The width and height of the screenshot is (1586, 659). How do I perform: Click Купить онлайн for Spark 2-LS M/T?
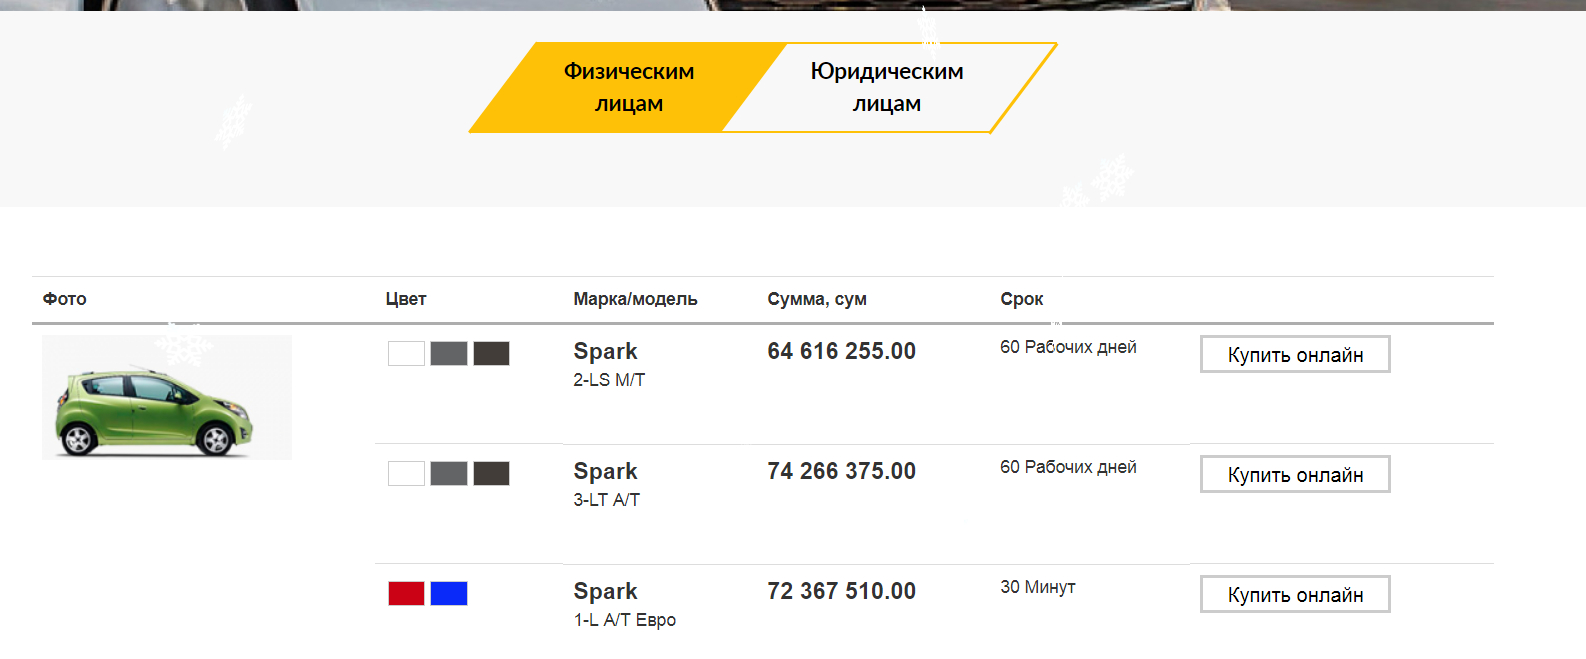tap(1295, 355)
